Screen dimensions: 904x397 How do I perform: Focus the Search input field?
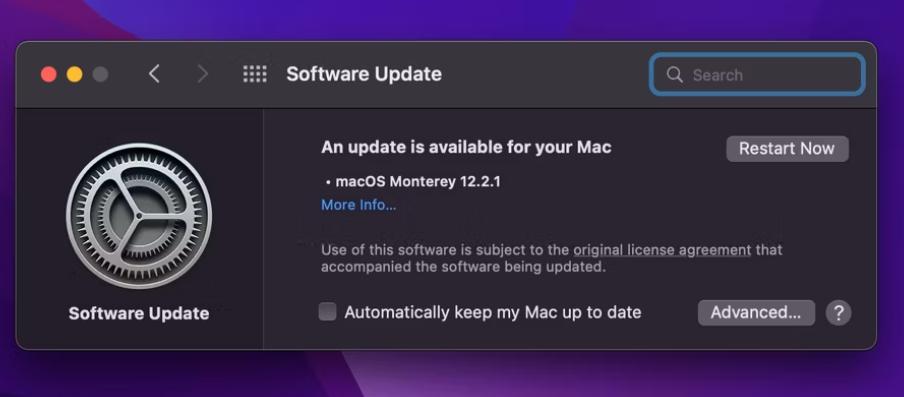point(758,74)
